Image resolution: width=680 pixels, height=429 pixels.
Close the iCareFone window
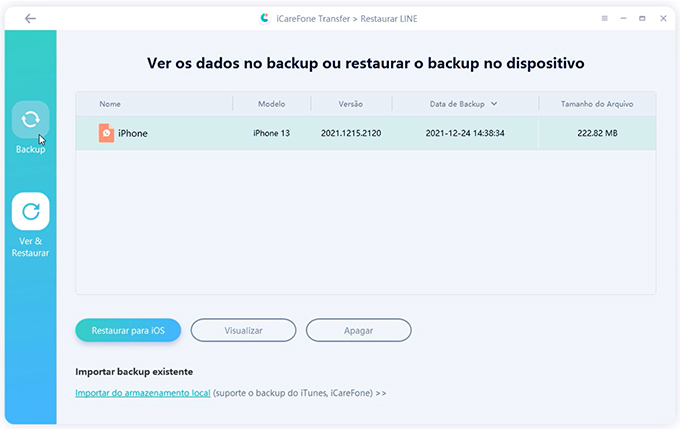pyautogui.click(x=663, y=18)
